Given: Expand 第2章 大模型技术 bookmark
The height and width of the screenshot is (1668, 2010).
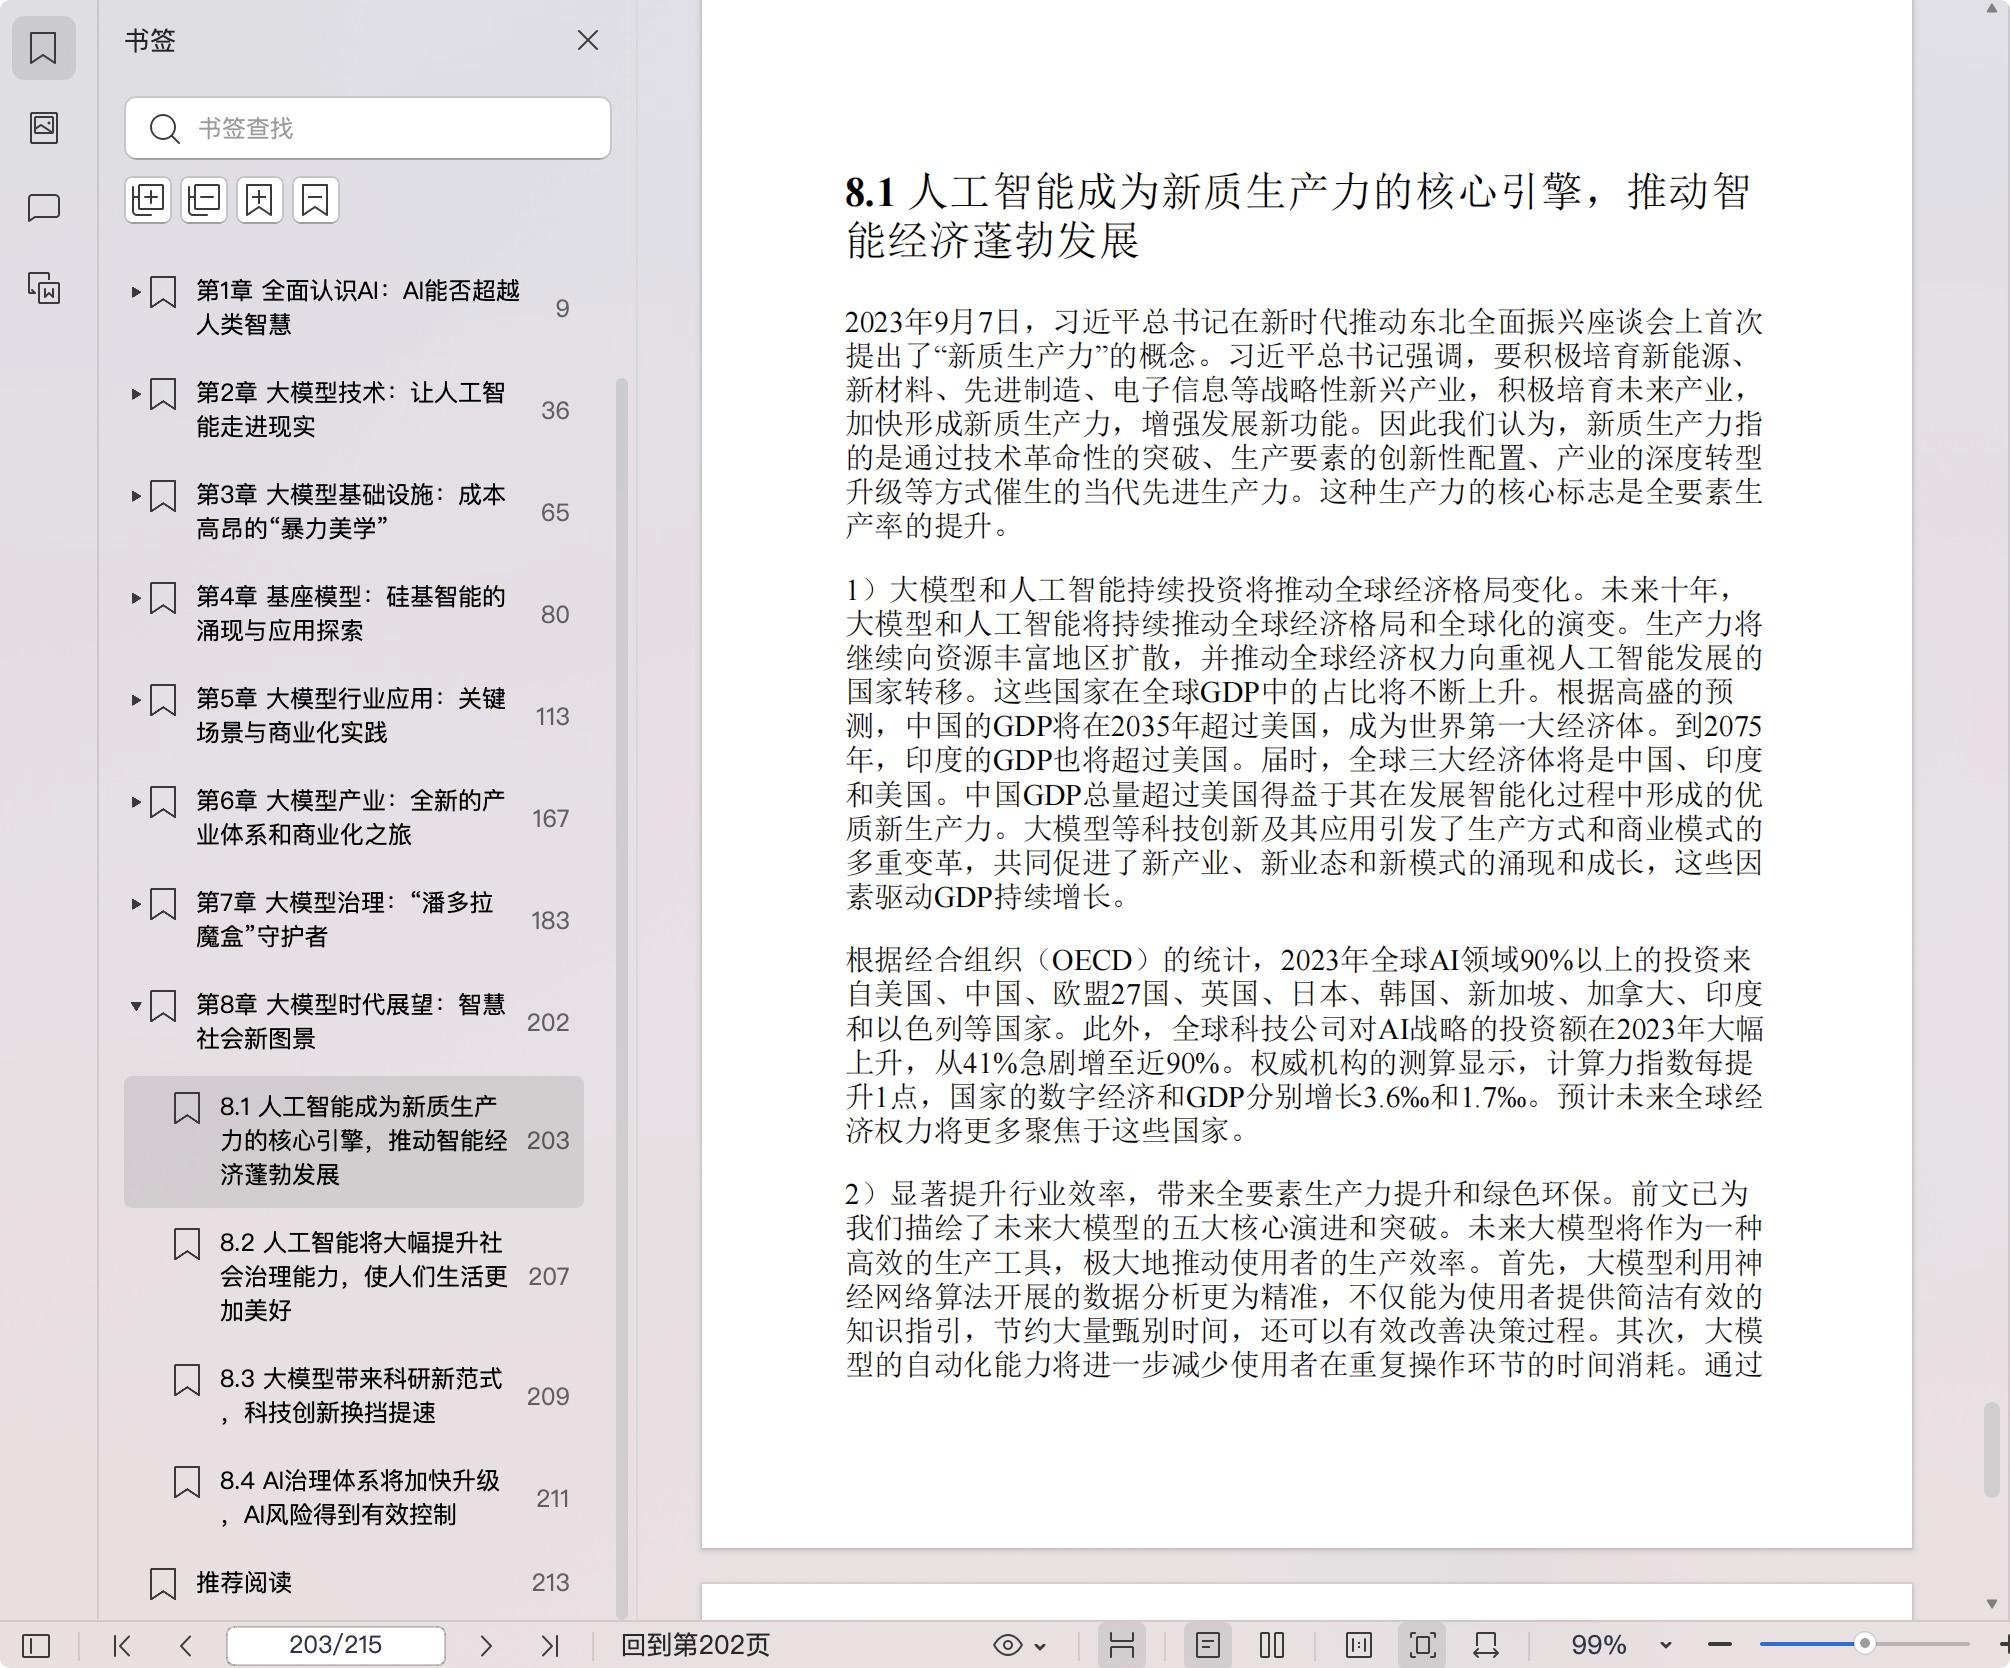Looking at the screenshot, I should click(x=136, y=393).
